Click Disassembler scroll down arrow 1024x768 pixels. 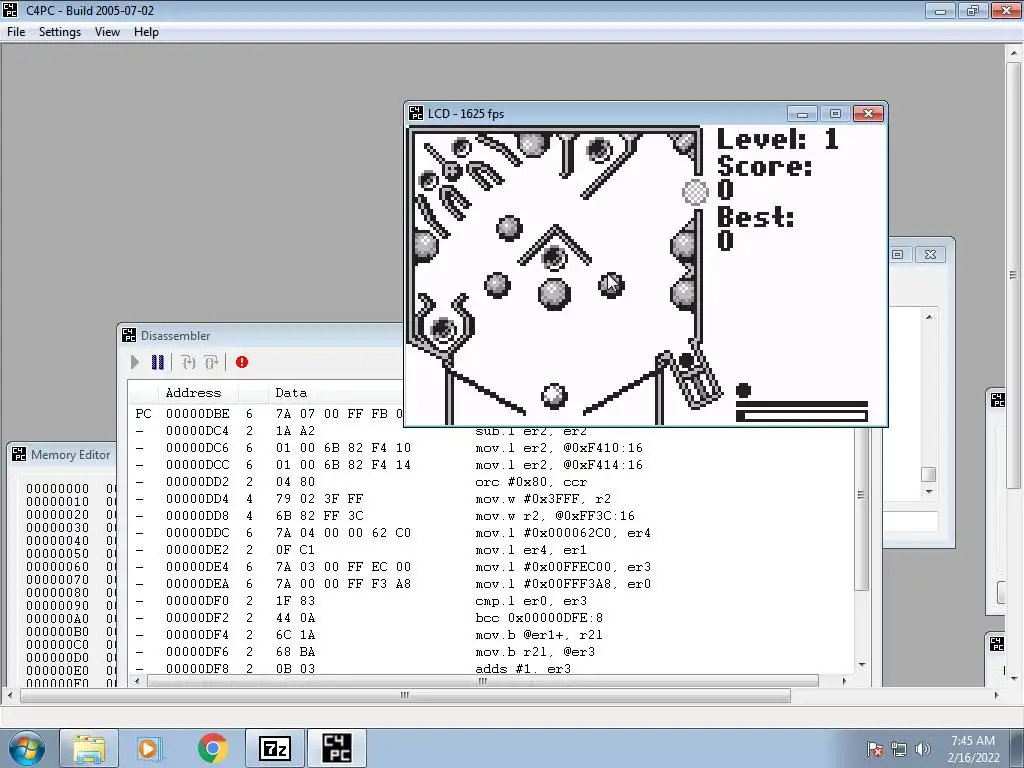(x=862, y=665)
